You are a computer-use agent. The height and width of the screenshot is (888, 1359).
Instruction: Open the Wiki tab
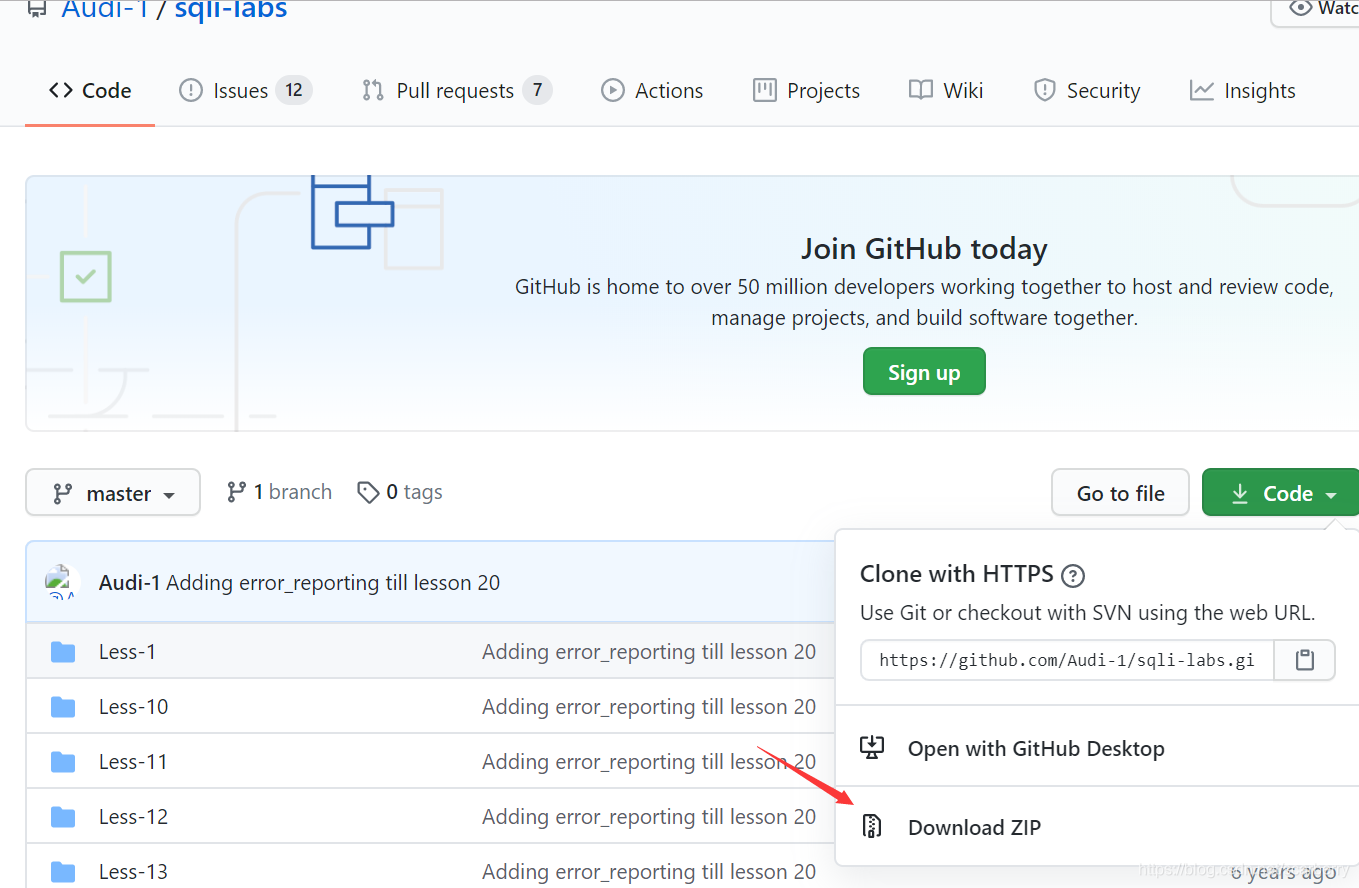946,91
